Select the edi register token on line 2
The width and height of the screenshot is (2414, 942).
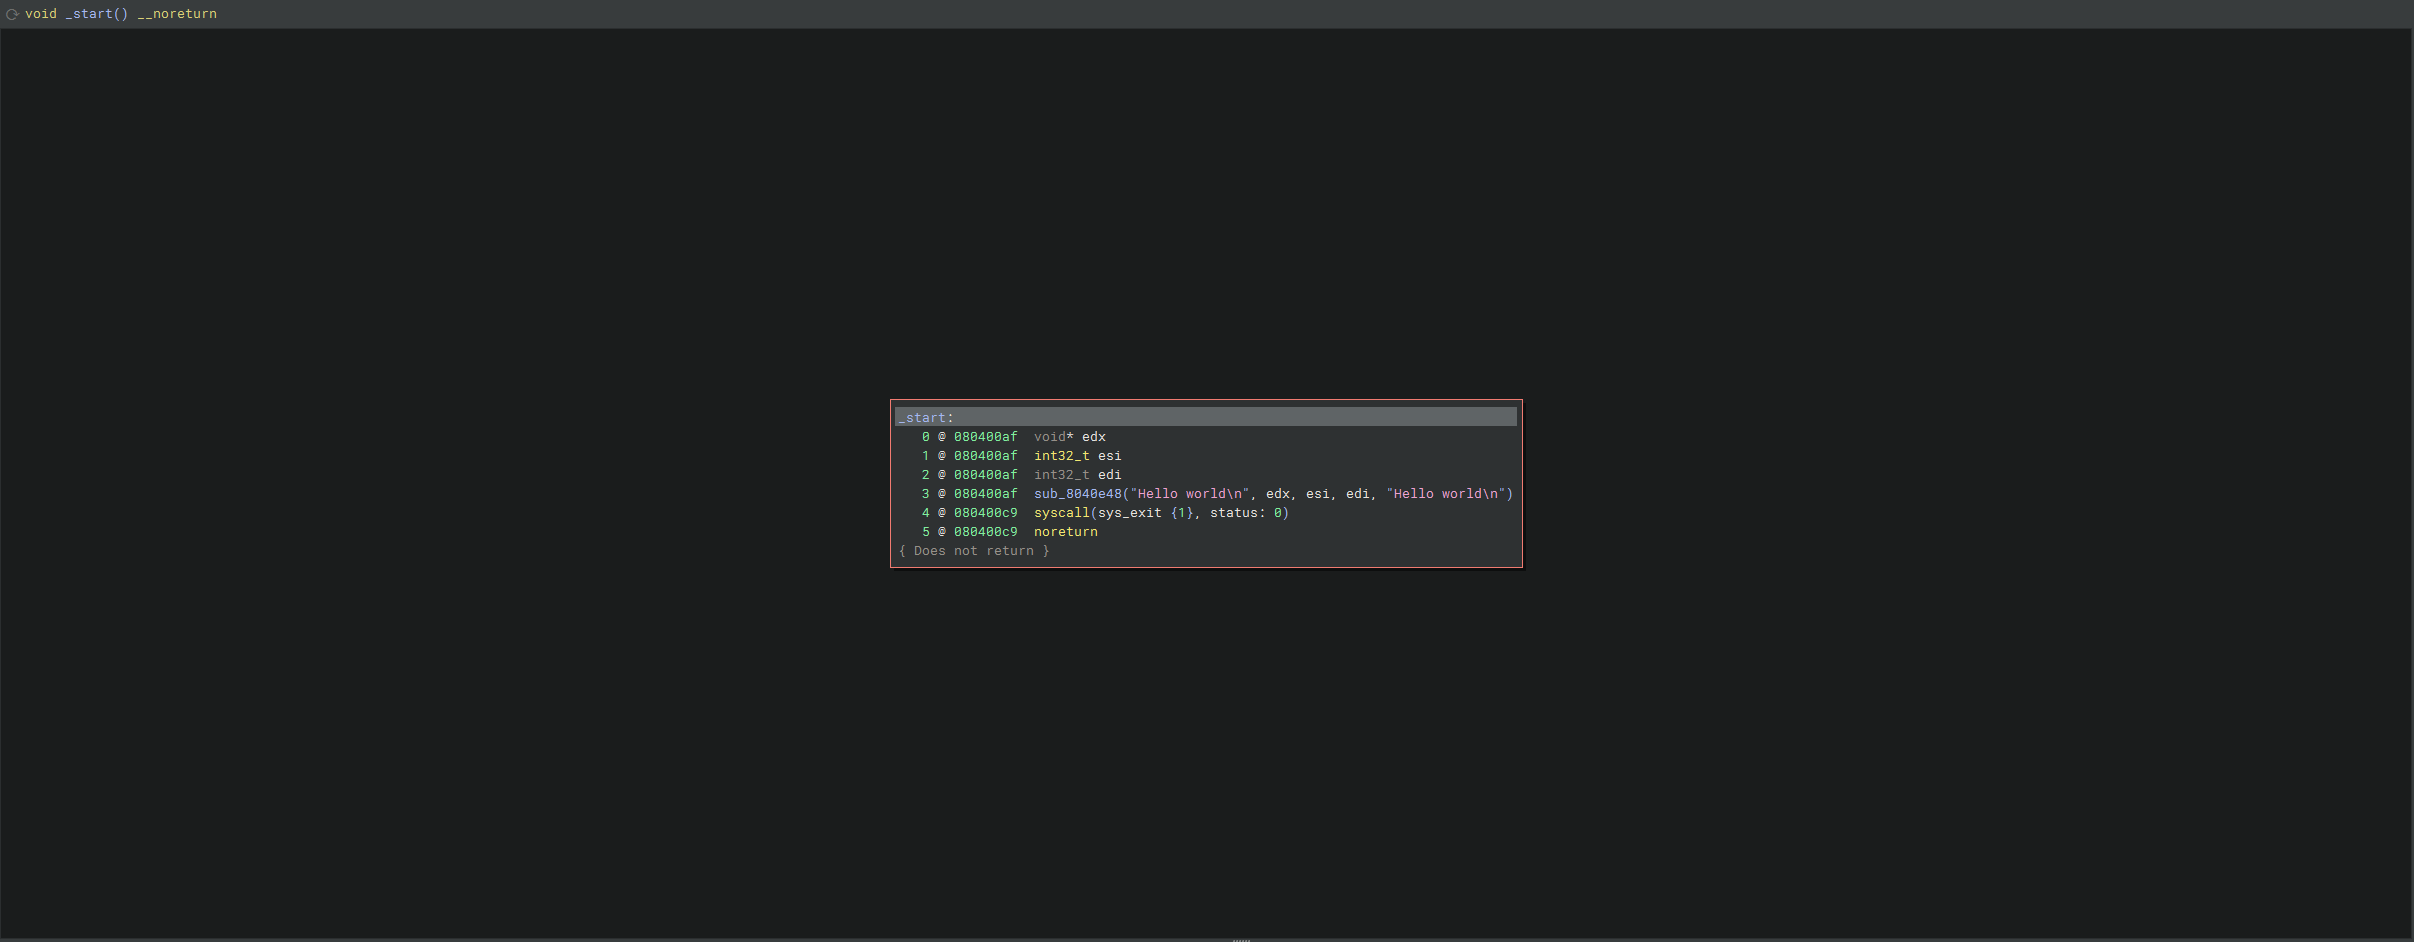coord(1112,475)
